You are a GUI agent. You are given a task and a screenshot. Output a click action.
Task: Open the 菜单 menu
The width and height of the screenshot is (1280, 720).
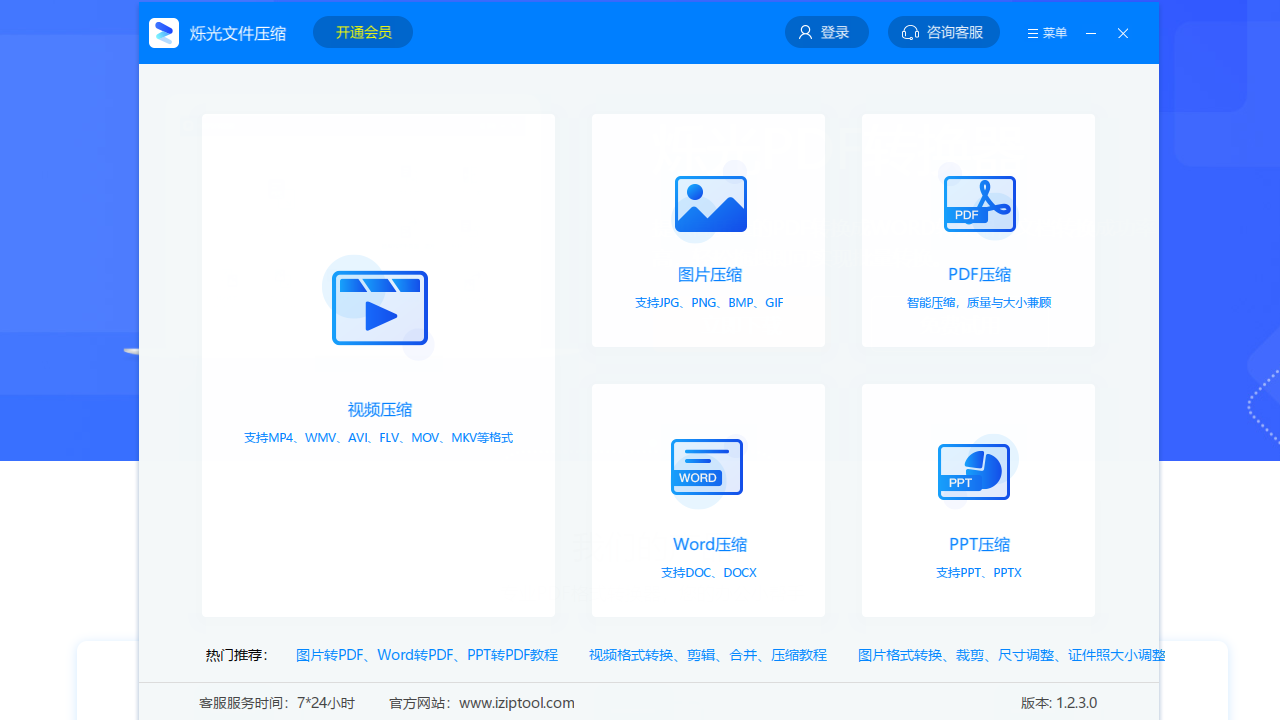click(x=1046, y=32)
